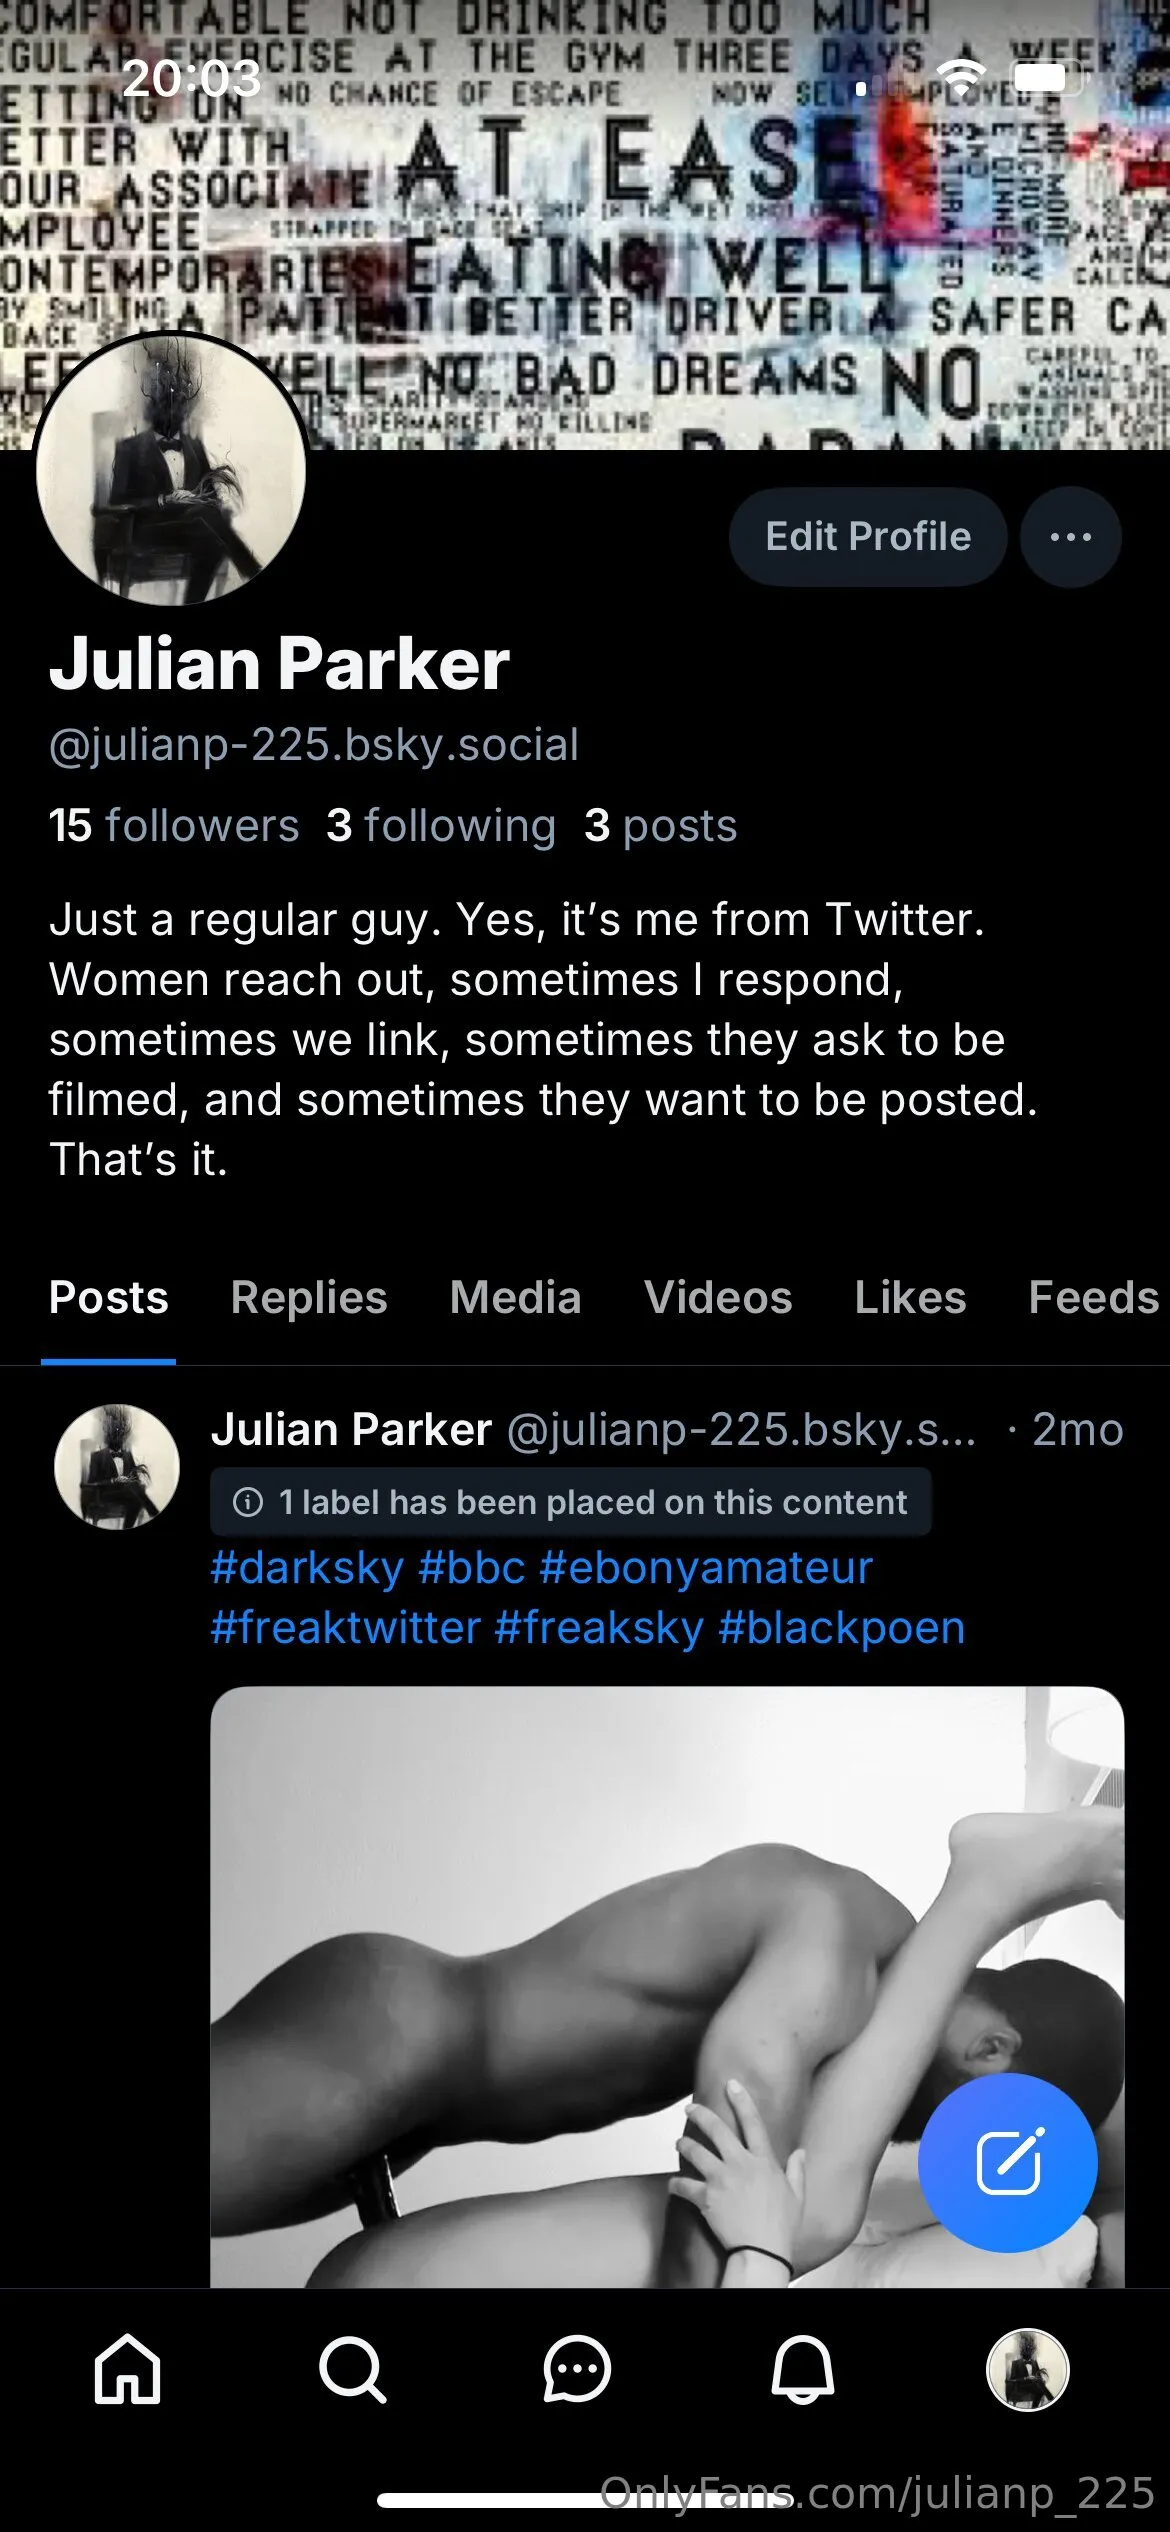1170x2532 pixels.
Task: Open the #darksky hashtag link
Action: point(308,1568)
